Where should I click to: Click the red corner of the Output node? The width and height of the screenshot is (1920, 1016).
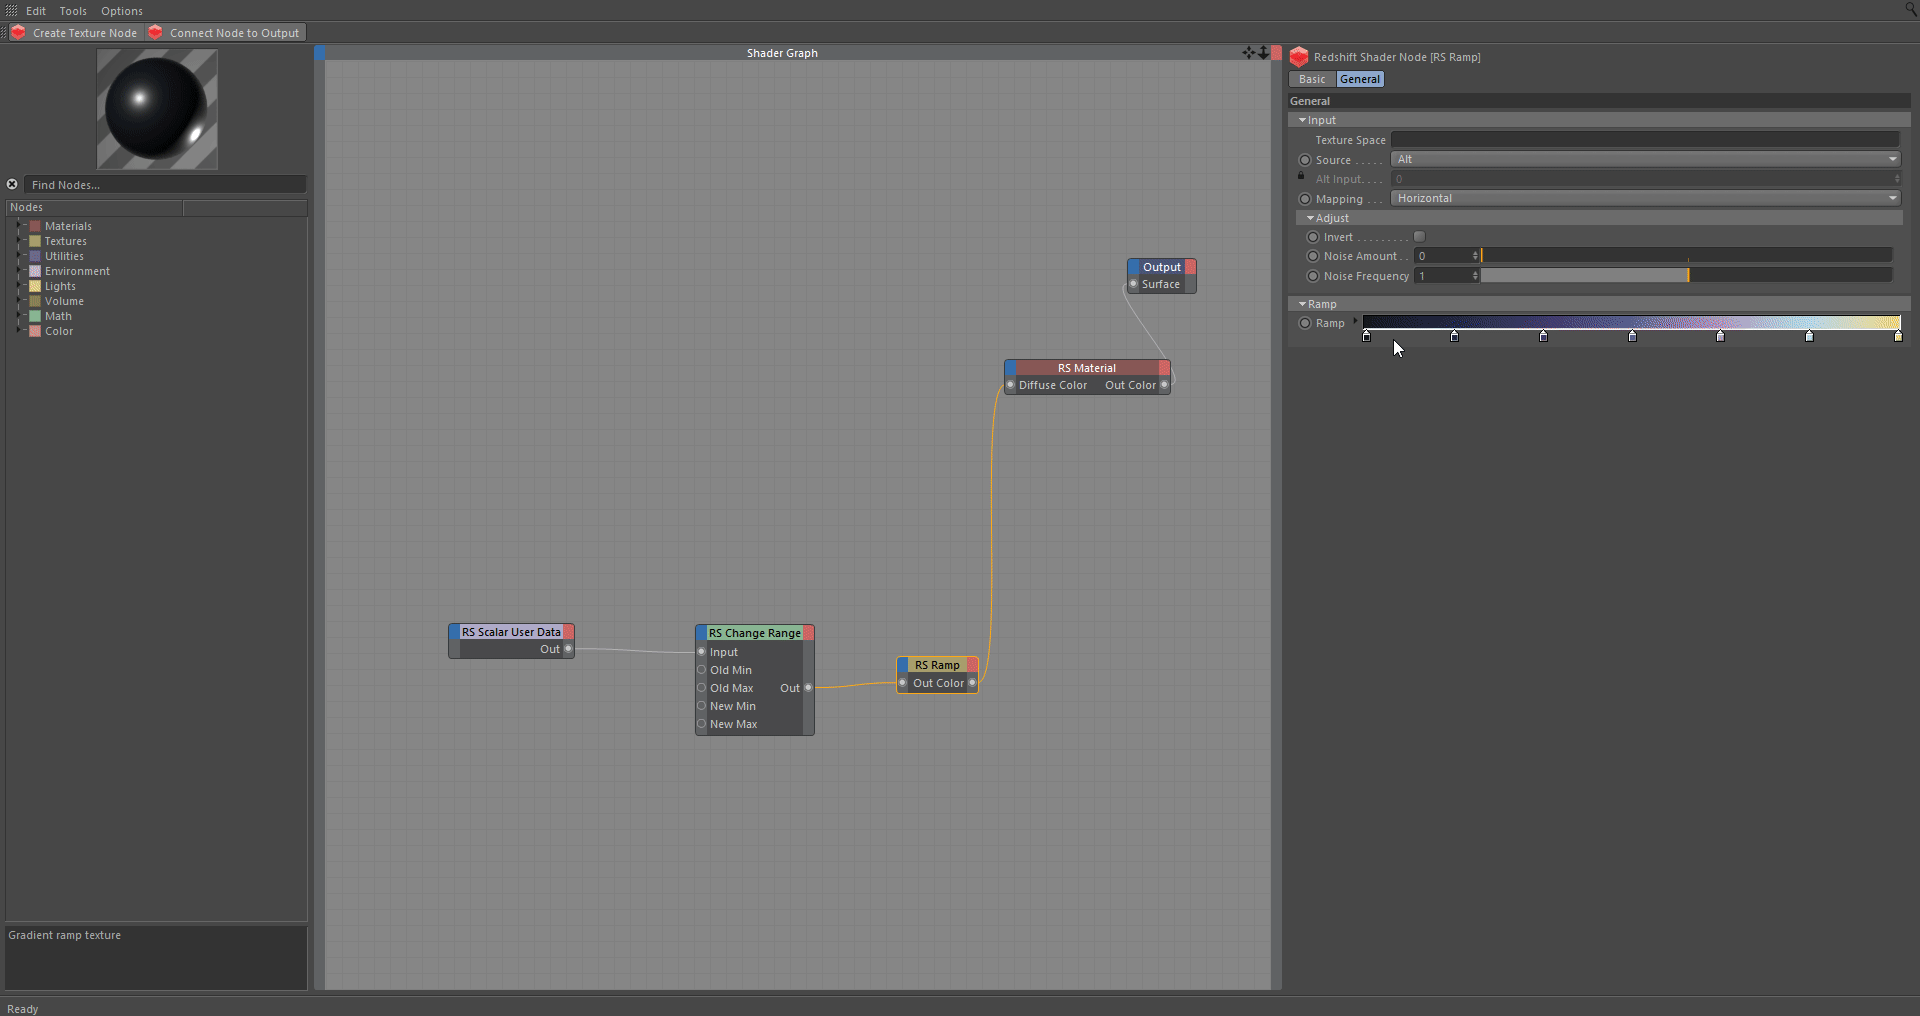click(1190, 267)
